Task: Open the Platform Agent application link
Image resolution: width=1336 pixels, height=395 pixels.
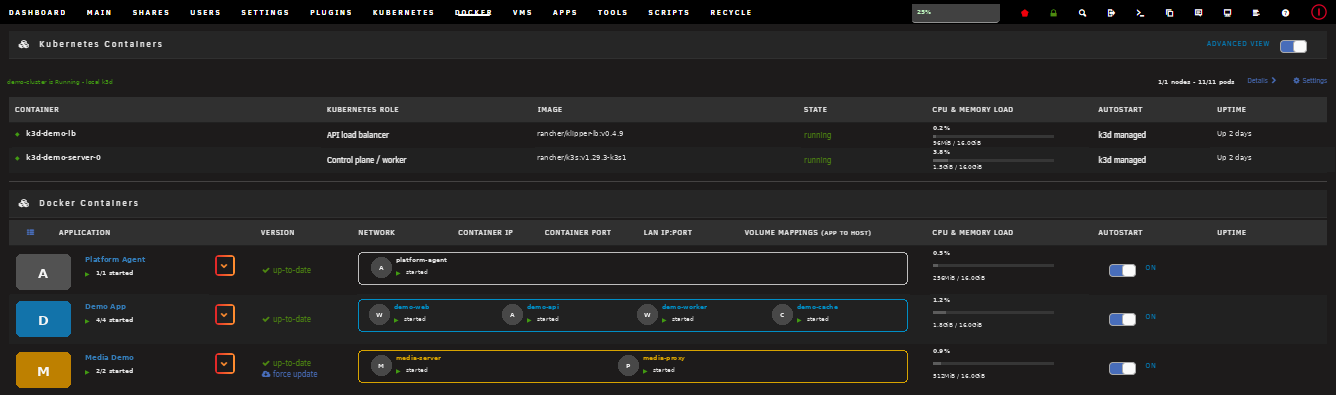Action: [x=115, y=259]
